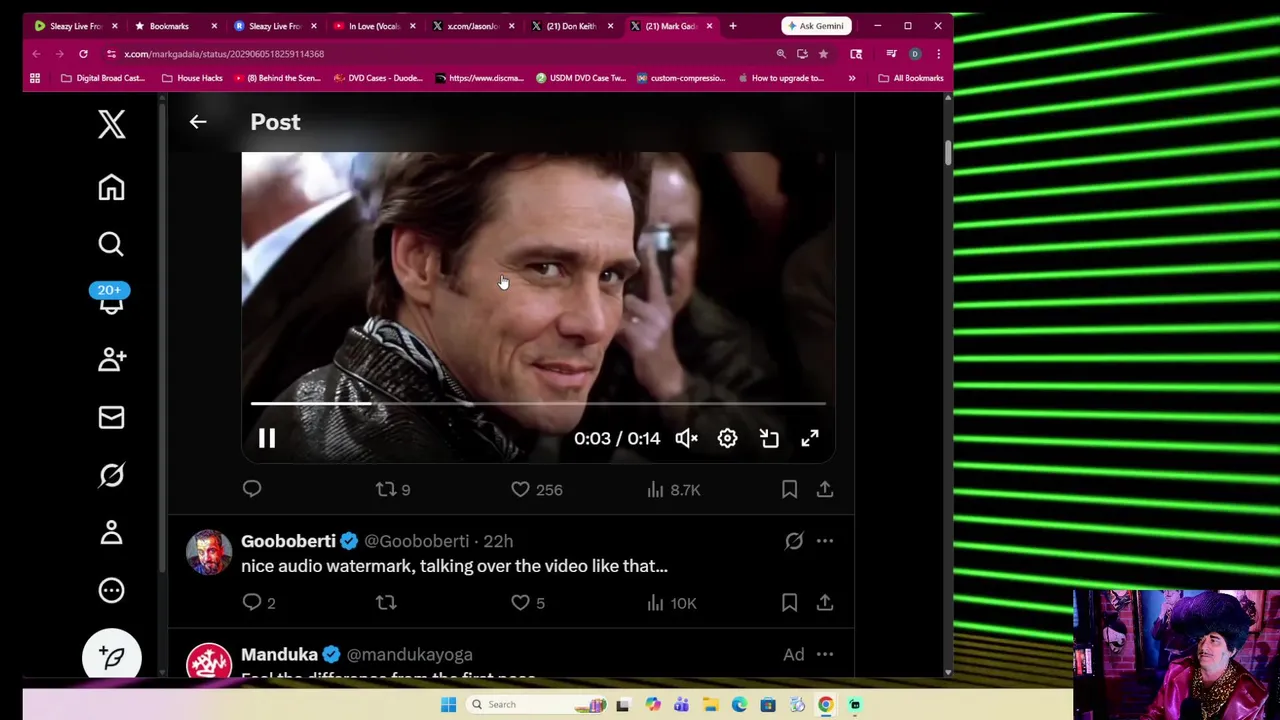The height and width of the screenshot is (720, 1280).
Task: Like Gooboberti's reply with 5 likes
Action: point(528,603)
